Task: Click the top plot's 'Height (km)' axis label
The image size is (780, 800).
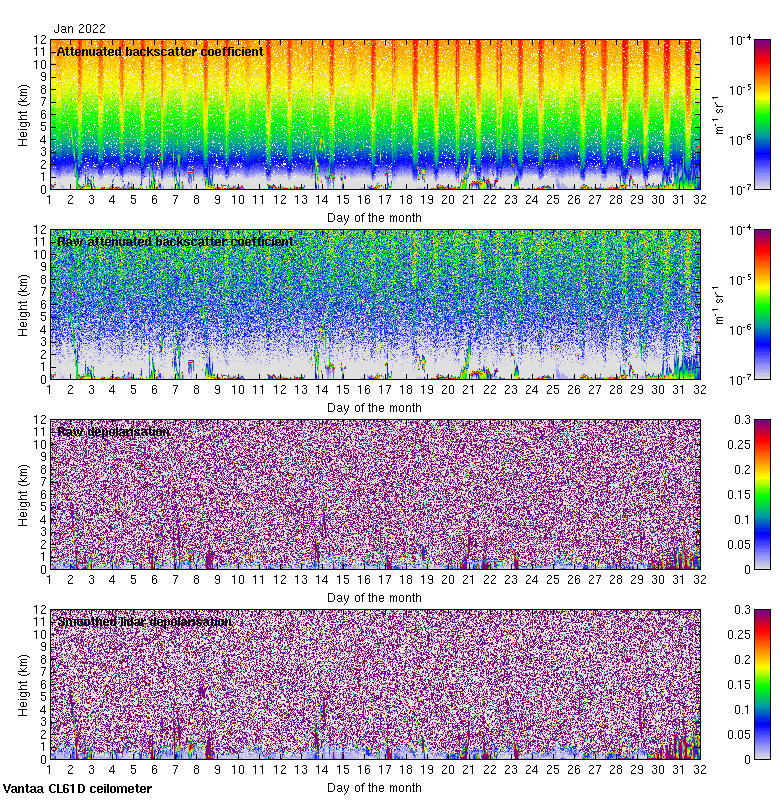Action: pyautogui.click(x=23, y=114)
